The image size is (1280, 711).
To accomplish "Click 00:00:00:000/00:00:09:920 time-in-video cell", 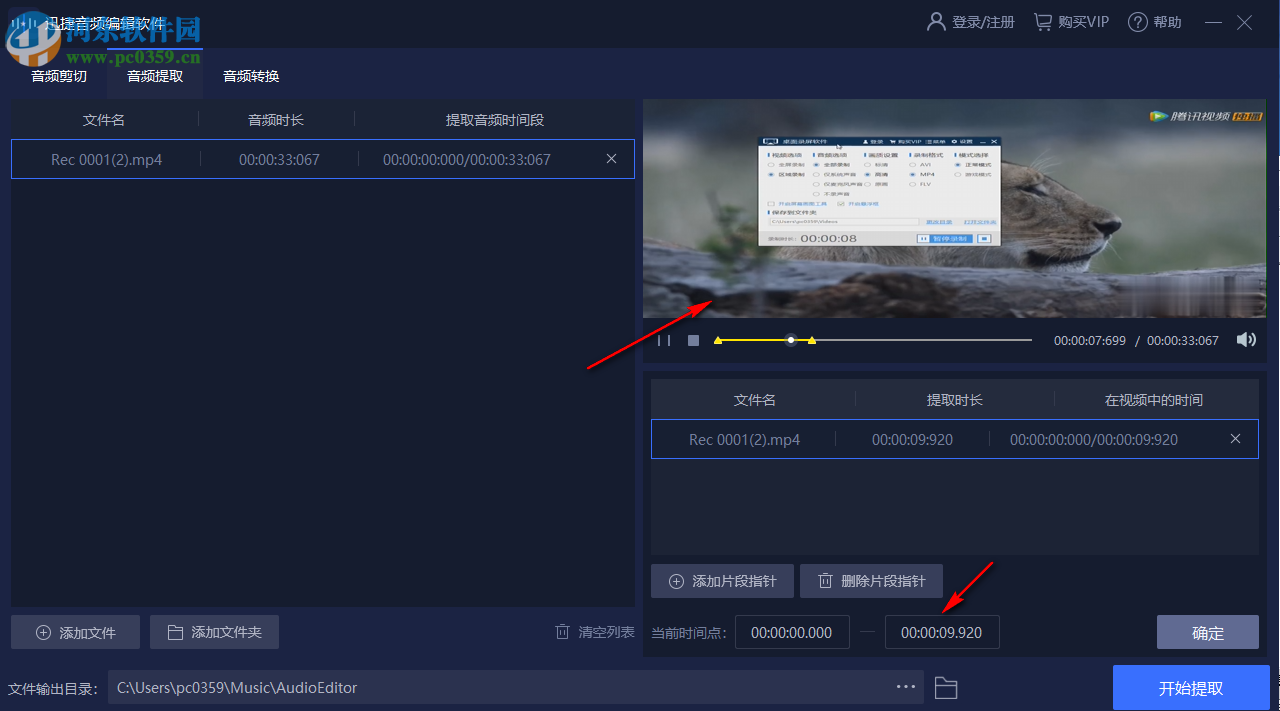I will pos(1094,439).
